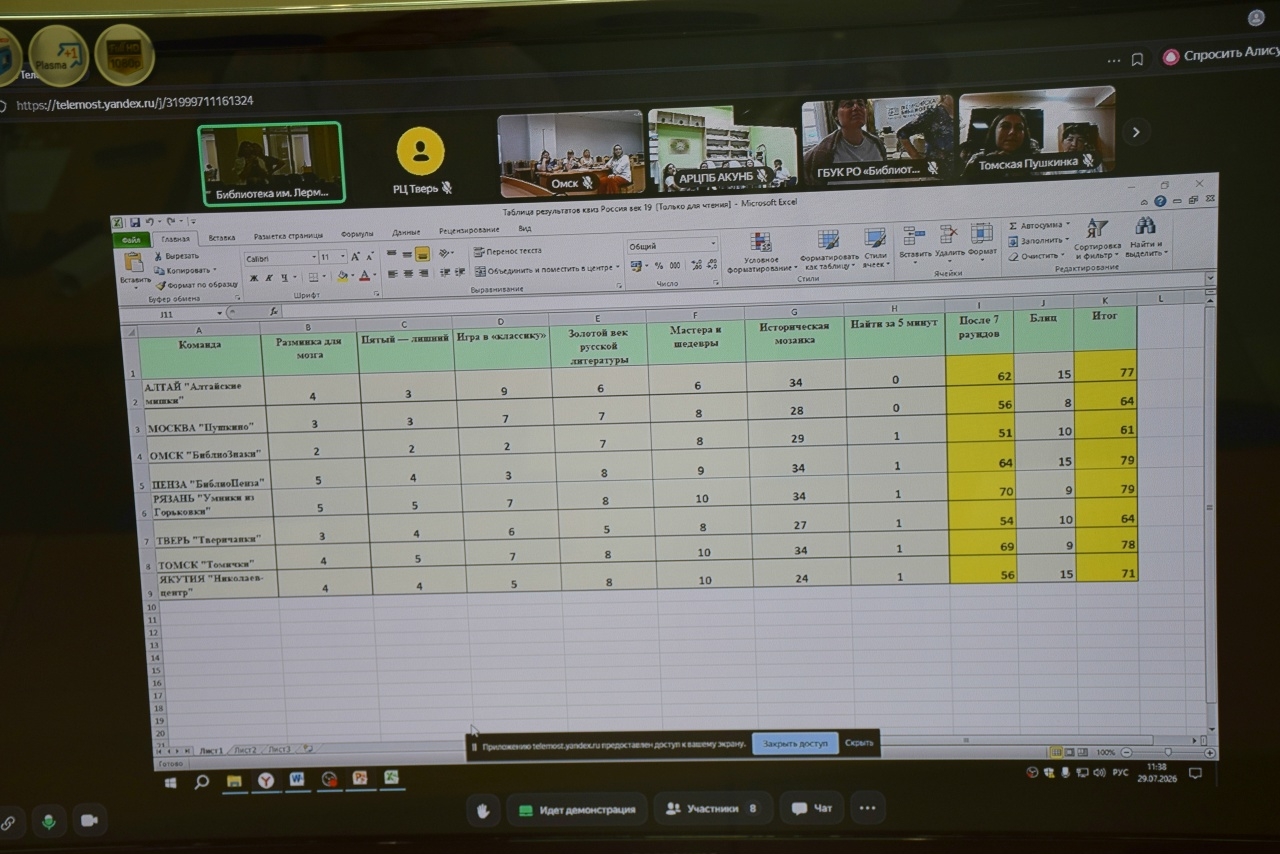Switch to the Формулы ribbon tab
The image size is (1280, 854).
point(357,235)
